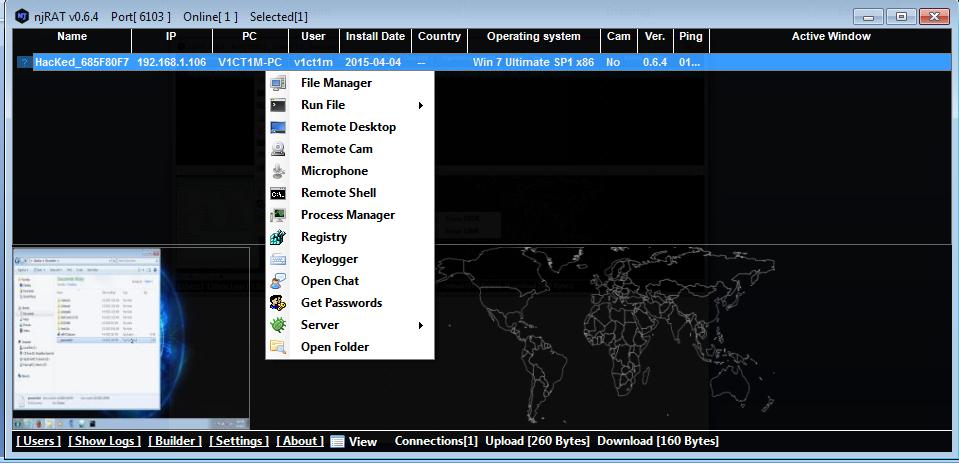Sort by the IP column header

[172, 37]
